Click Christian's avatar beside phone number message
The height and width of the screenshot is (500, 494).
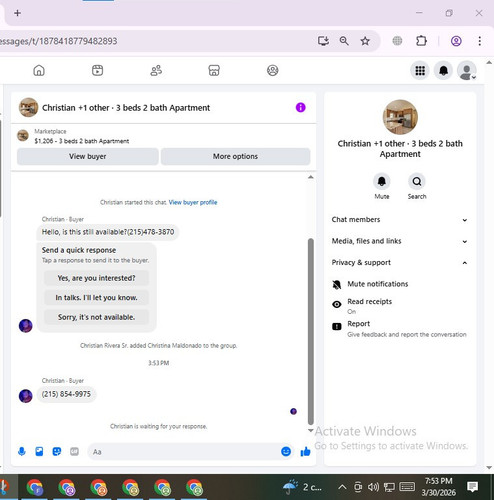(x=26, y=396)
